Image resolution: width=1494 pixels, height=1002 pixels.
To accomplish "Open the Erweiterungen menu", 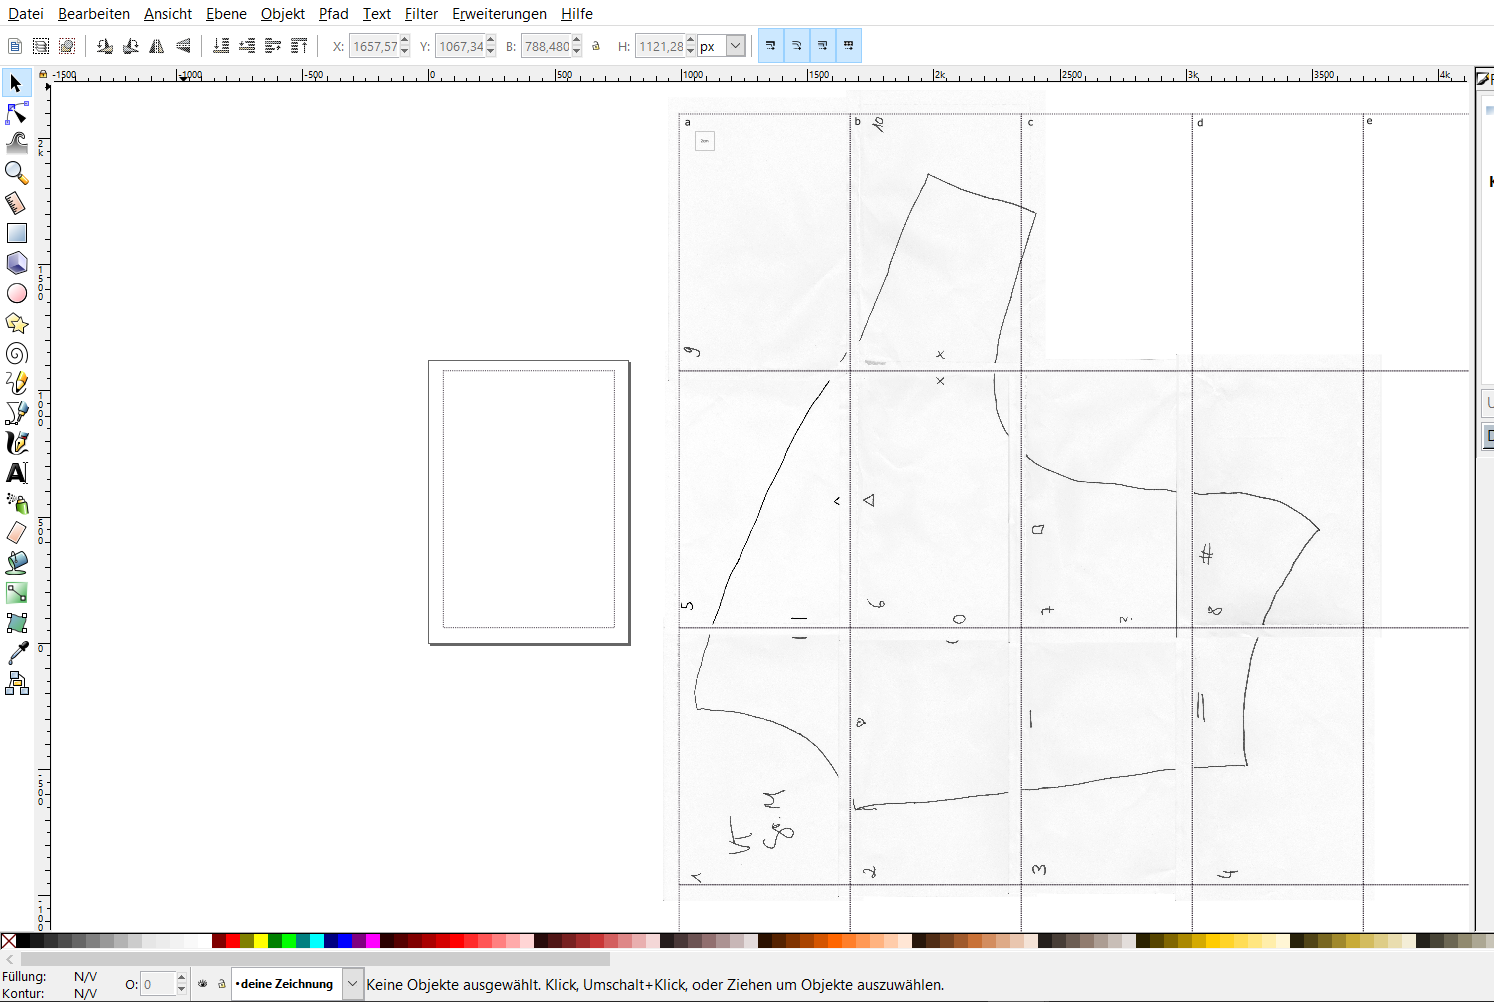I will 499,14.
